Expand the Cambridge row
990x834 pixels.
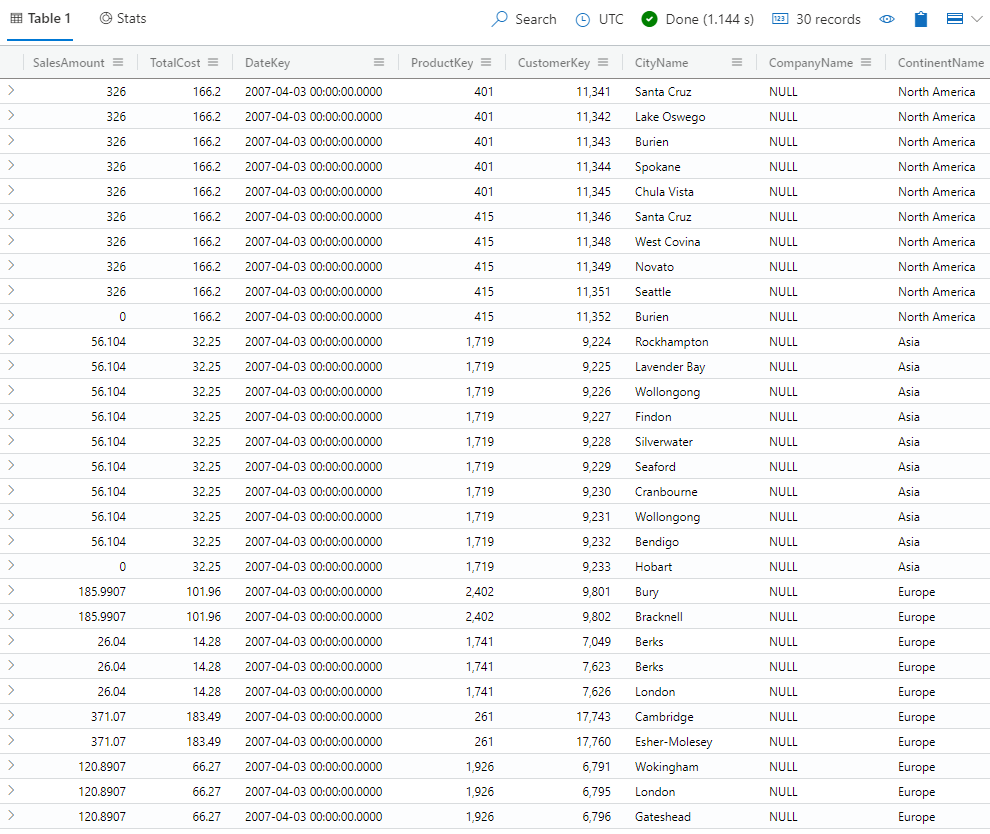coord(11,716)
